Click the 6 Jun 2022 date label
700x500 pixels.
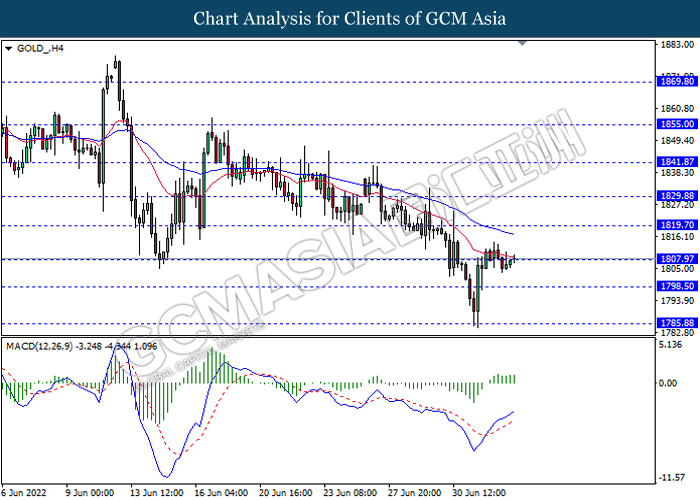tap(24, 493)
